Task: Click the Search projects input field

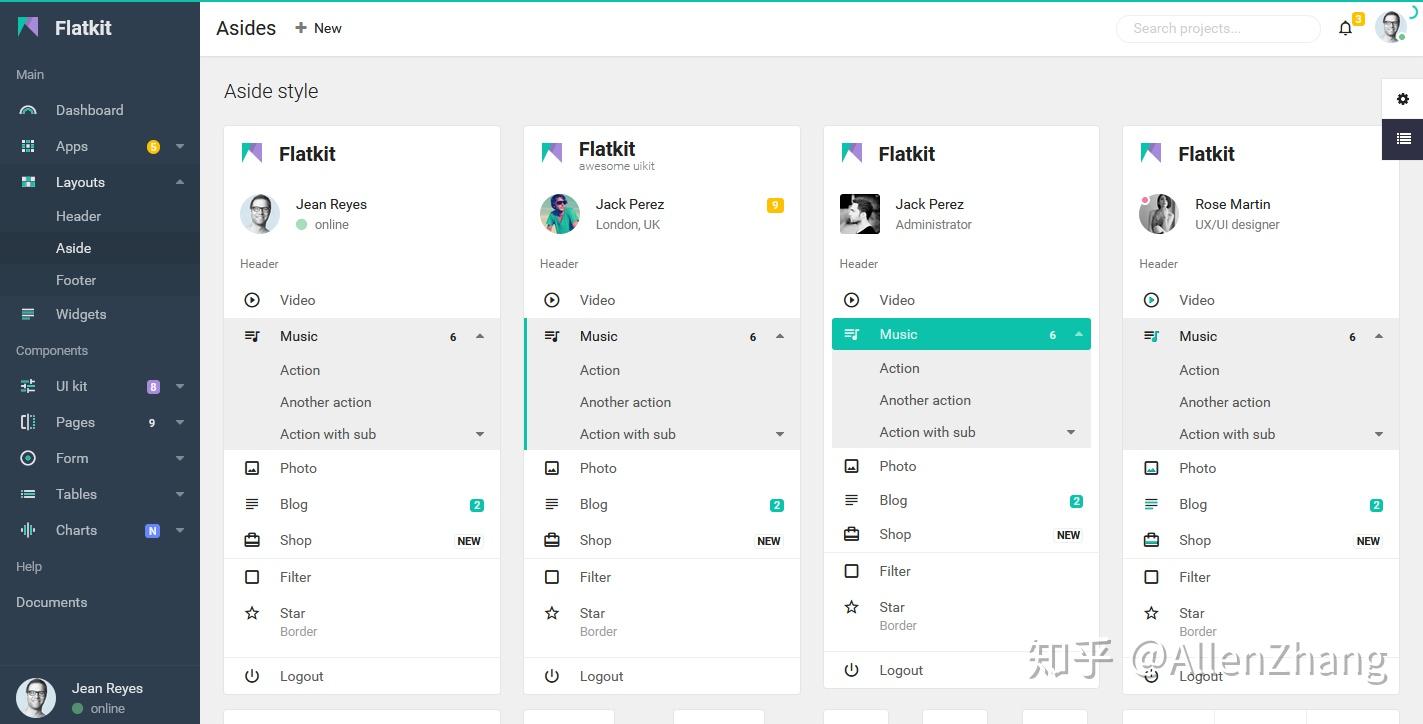Action: (1218, 29)
